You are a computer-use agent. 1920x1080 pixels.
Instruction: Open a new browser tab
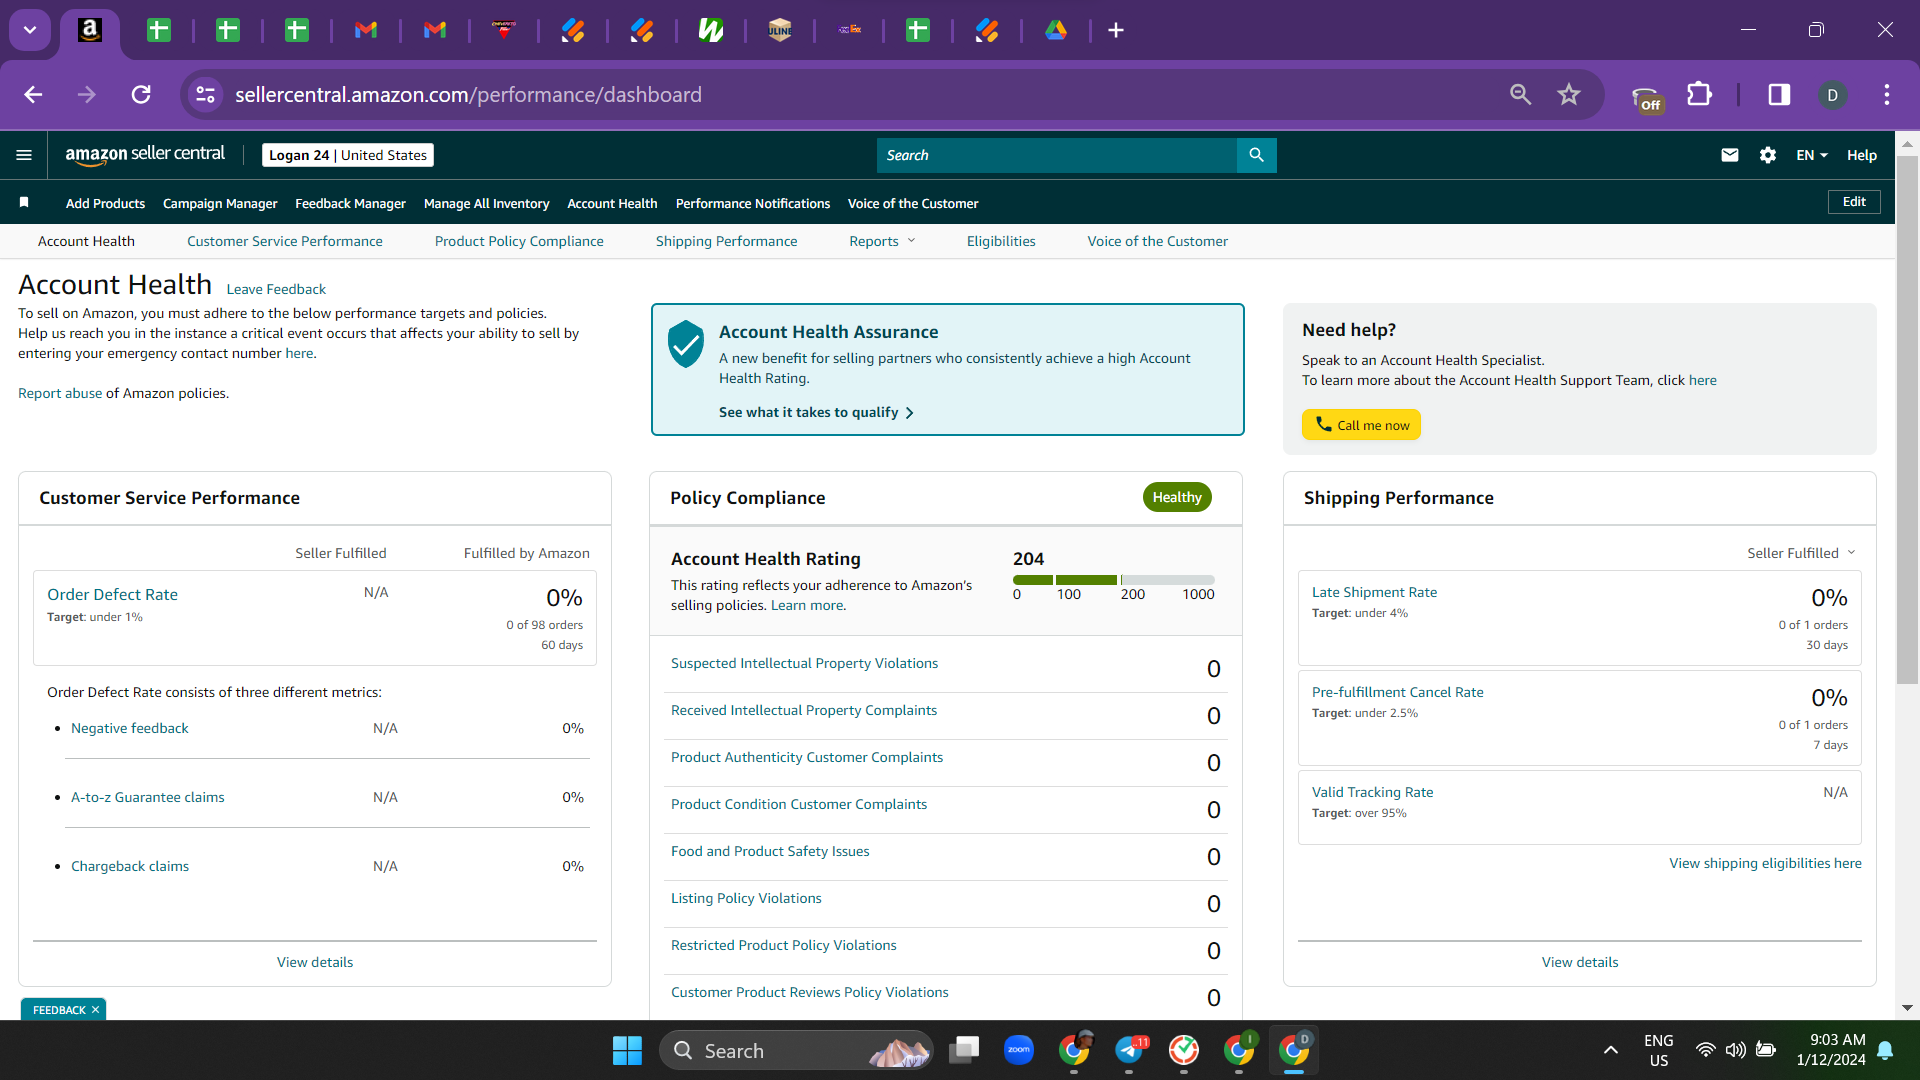[x=1116, y=30]
